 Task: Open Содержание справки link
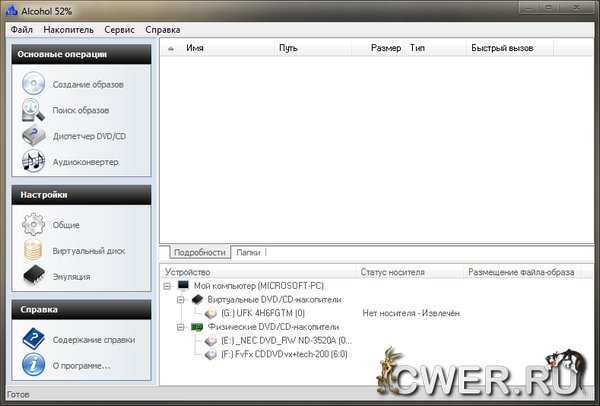[x=94, y=340]
